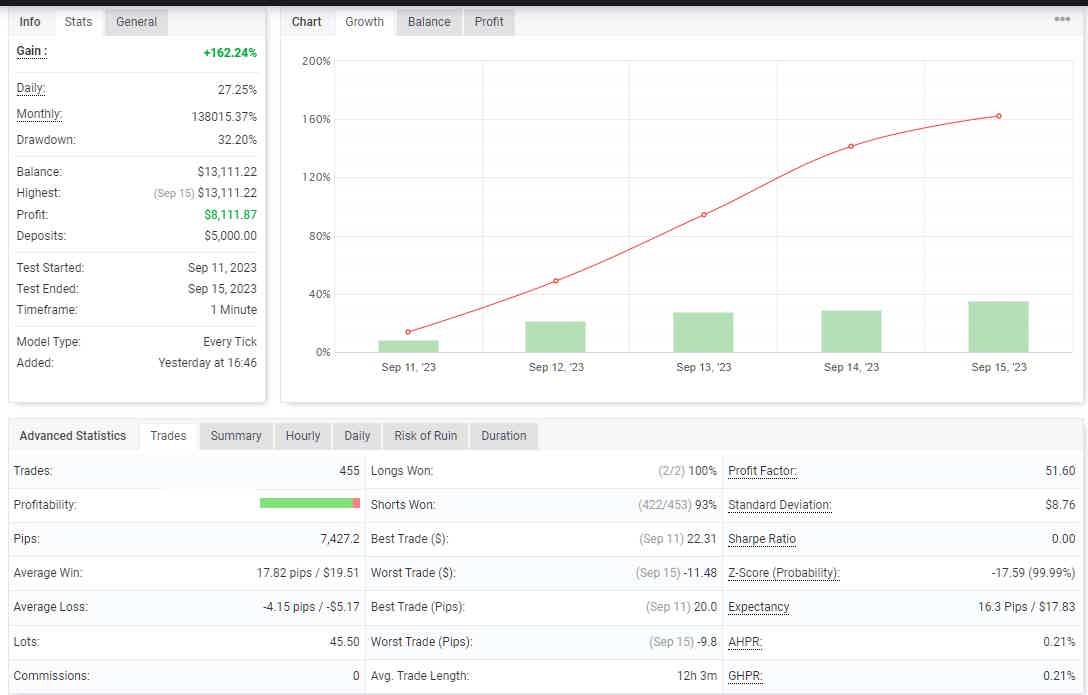
Task: Click the Profit Factor link
Action: pos(762,471)
